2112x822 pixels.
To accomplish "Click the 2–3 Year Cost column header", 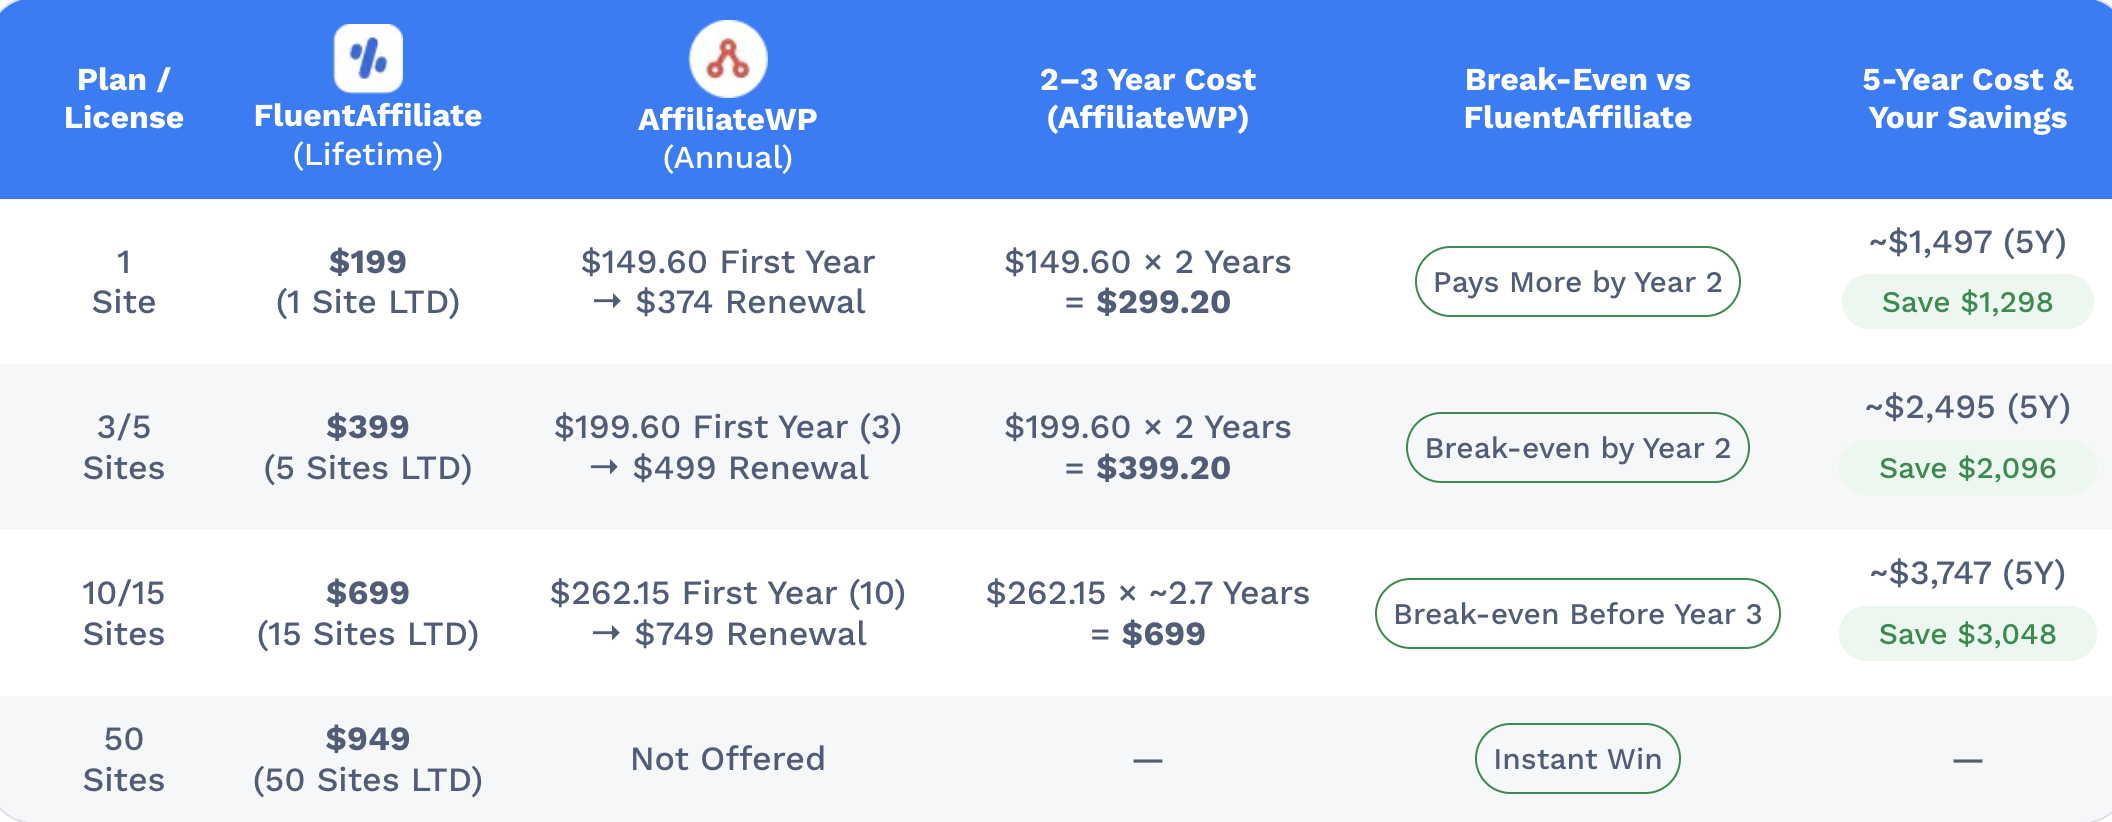I will click(x=1147, y=98).
